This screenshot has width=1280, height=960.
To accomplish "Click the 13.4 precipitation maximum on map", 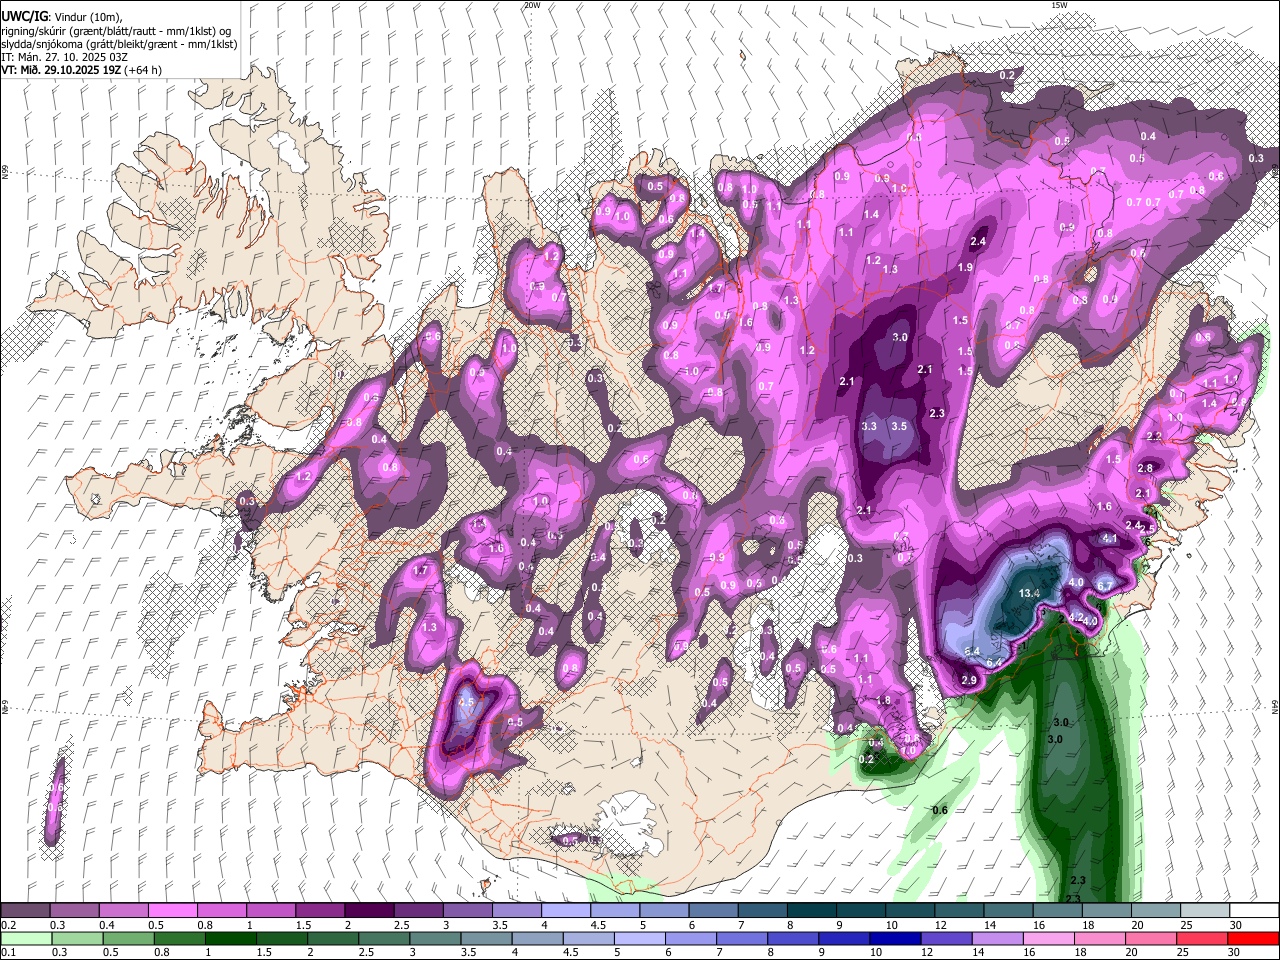I will click(x=1030, y=593).
